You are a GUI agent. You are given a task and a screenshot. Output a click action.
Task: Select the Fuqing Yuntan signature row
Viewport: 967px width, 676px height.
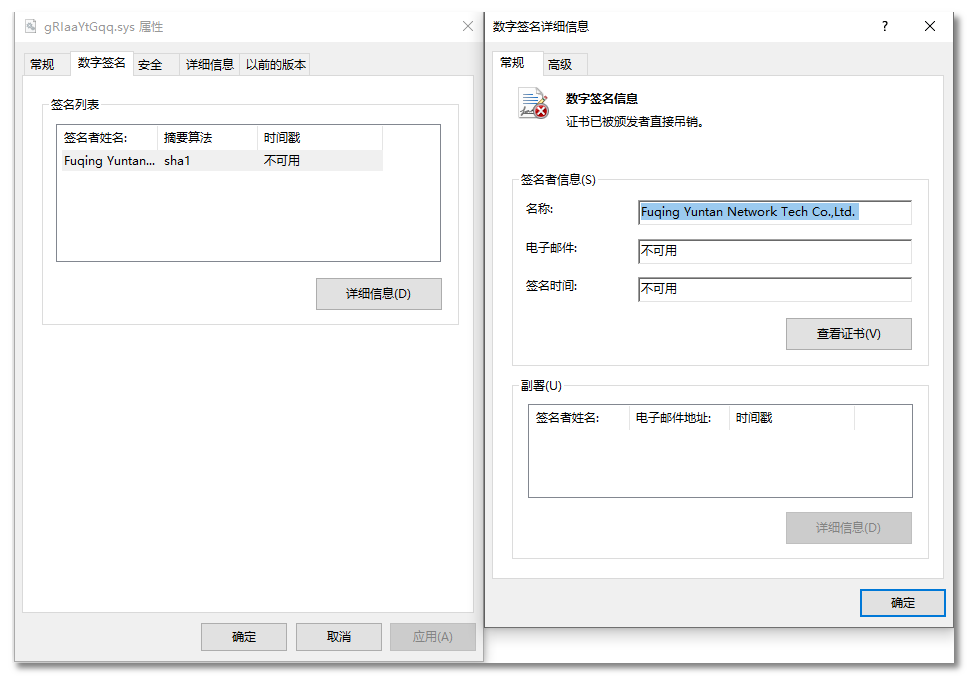pyautogui.click(x=220, y=161)
